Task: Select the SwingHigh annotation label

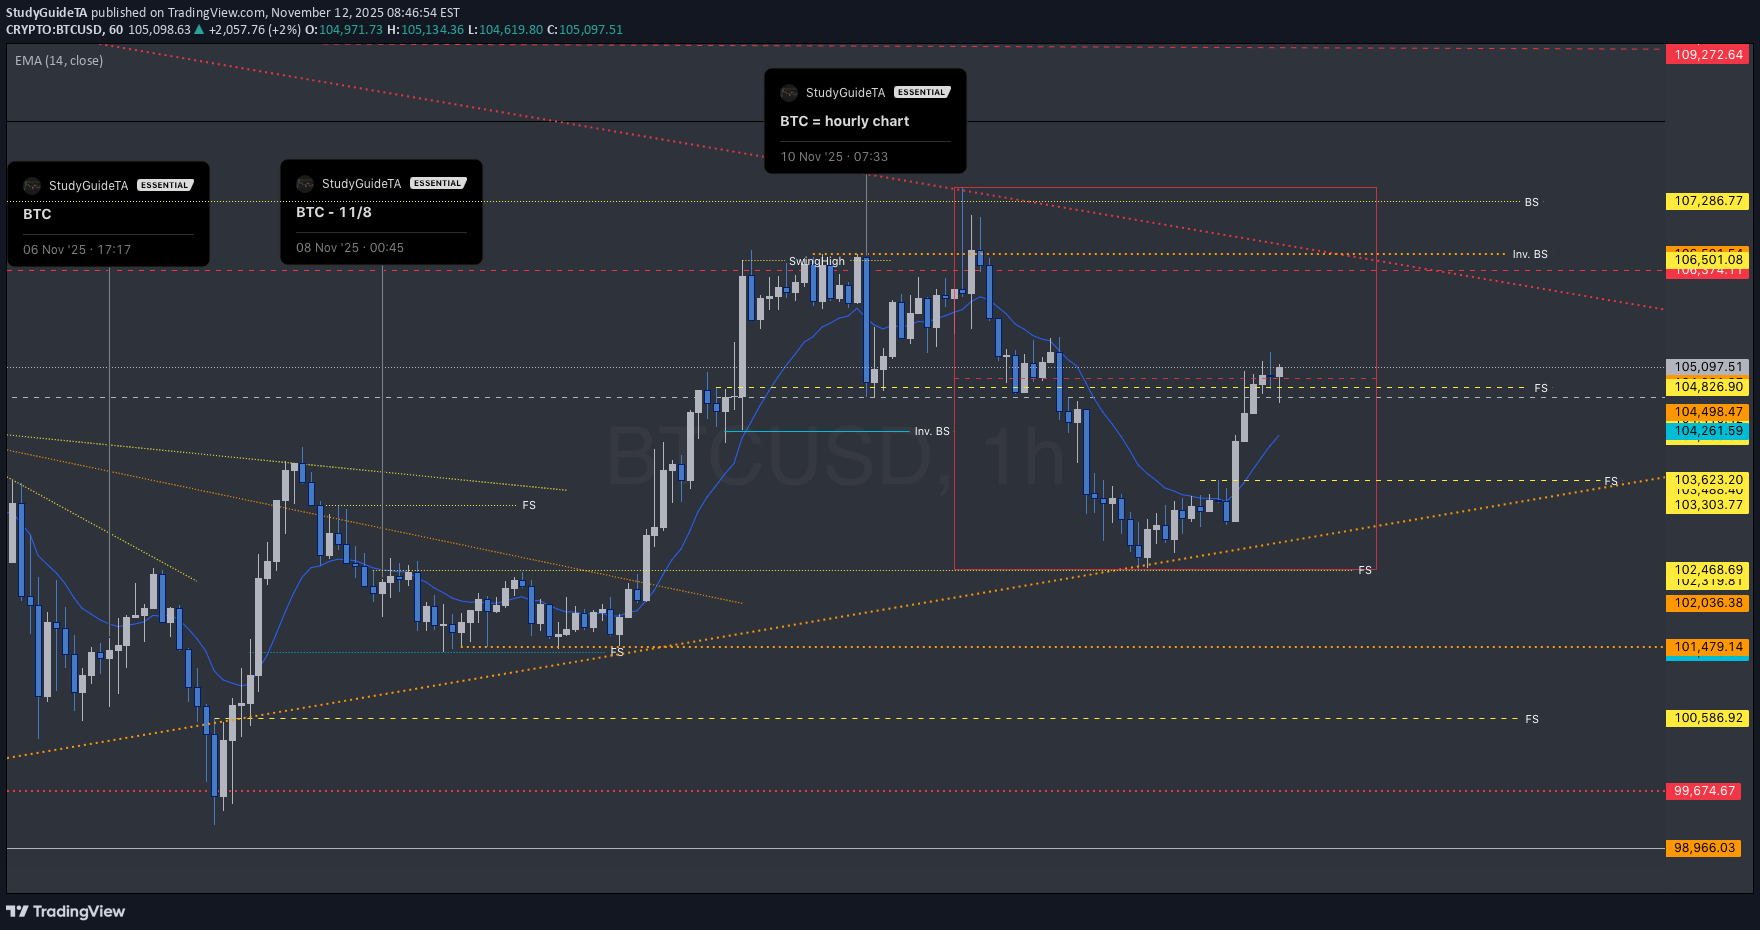Action: click(816, 262)
